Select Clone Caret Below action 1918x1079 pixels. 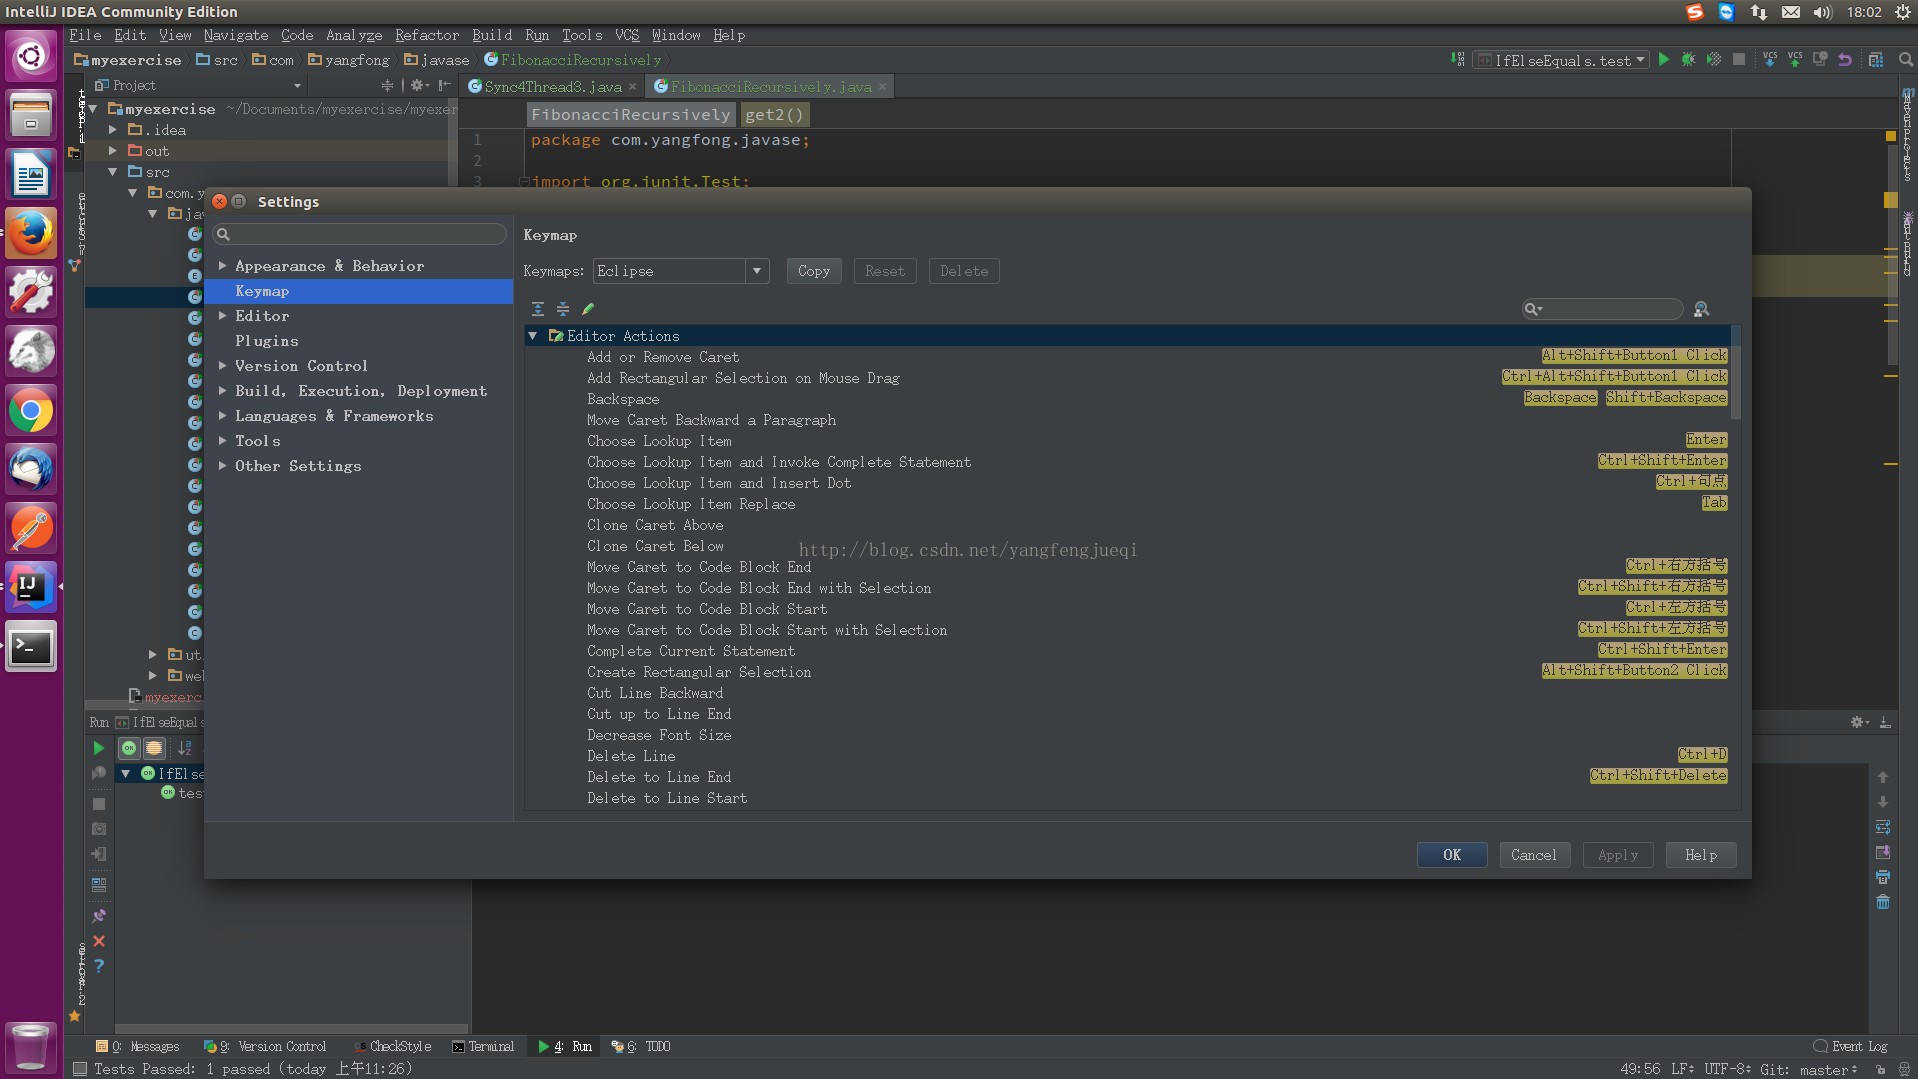[1130, 546]
